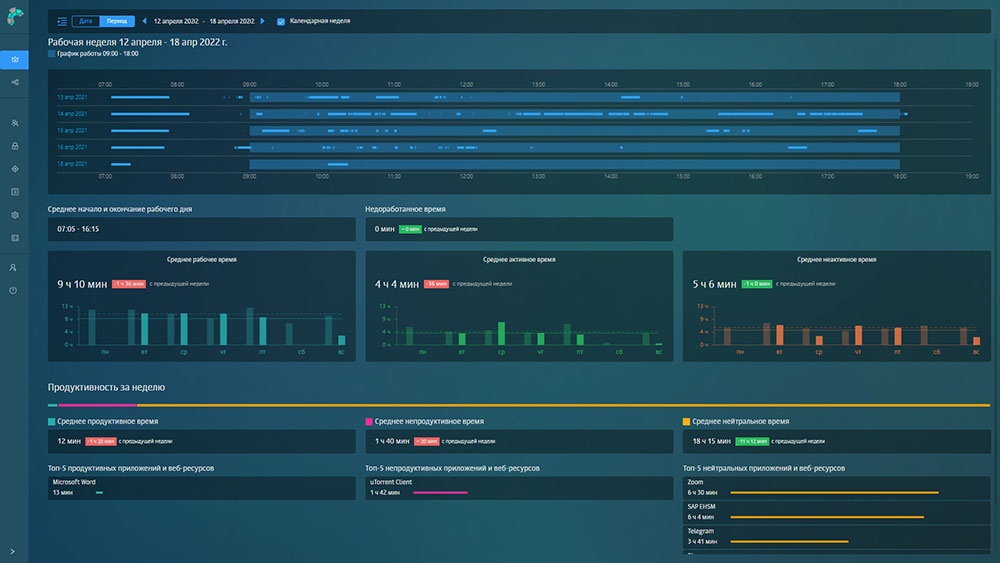Open the users group icon in the sidebar
This screenshot has height=563, width=1000.
tap(14, 123)
